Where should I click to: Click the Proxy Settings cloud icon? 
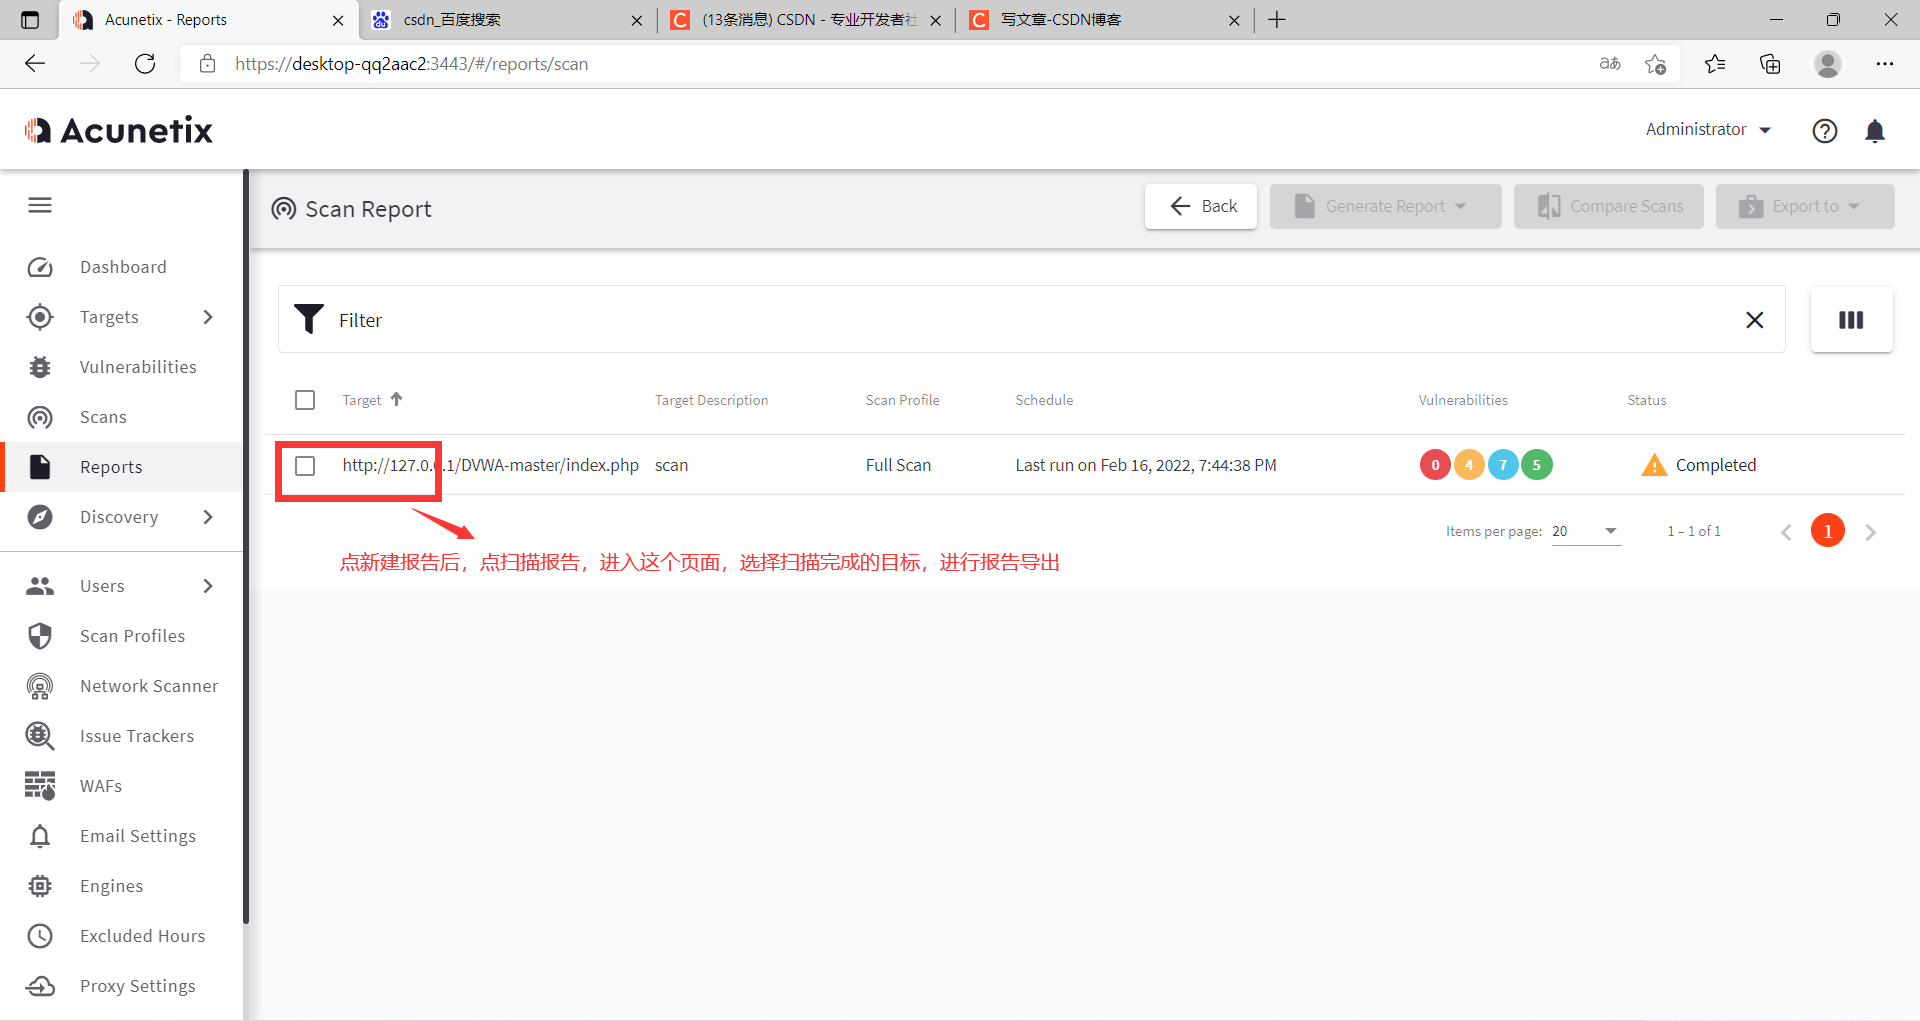(x=40, y=986)
